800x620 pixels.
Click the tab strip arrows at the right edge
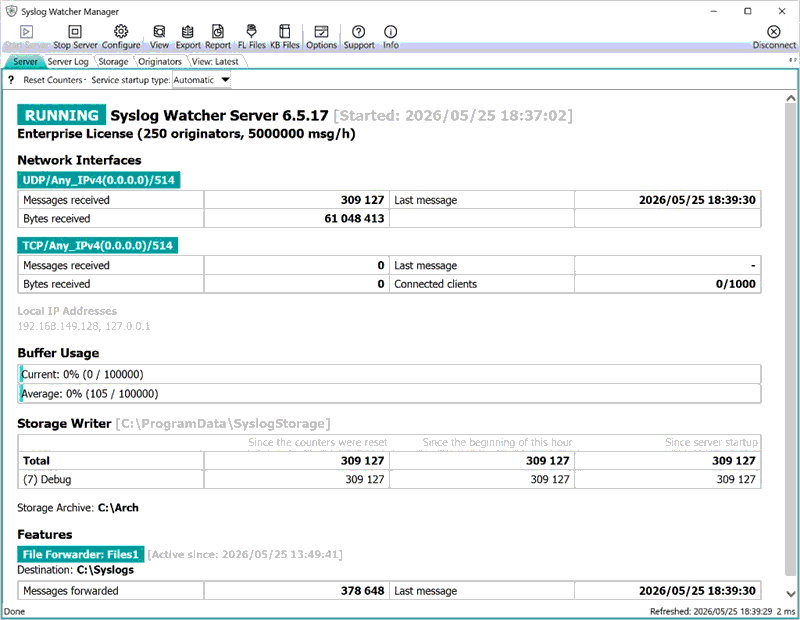[x=792, y=60]
